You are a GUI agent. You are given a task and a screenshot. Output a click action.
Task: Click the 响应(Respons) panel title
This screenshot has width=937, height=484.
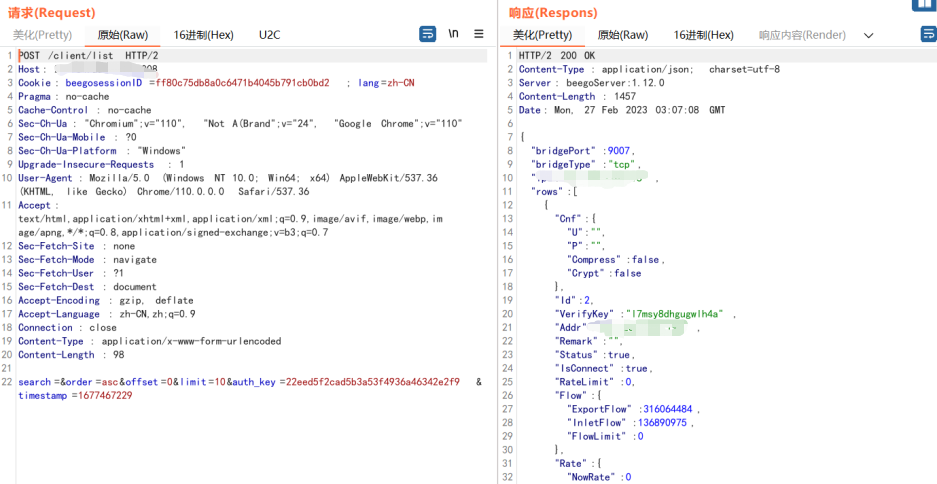coord(553,13)
